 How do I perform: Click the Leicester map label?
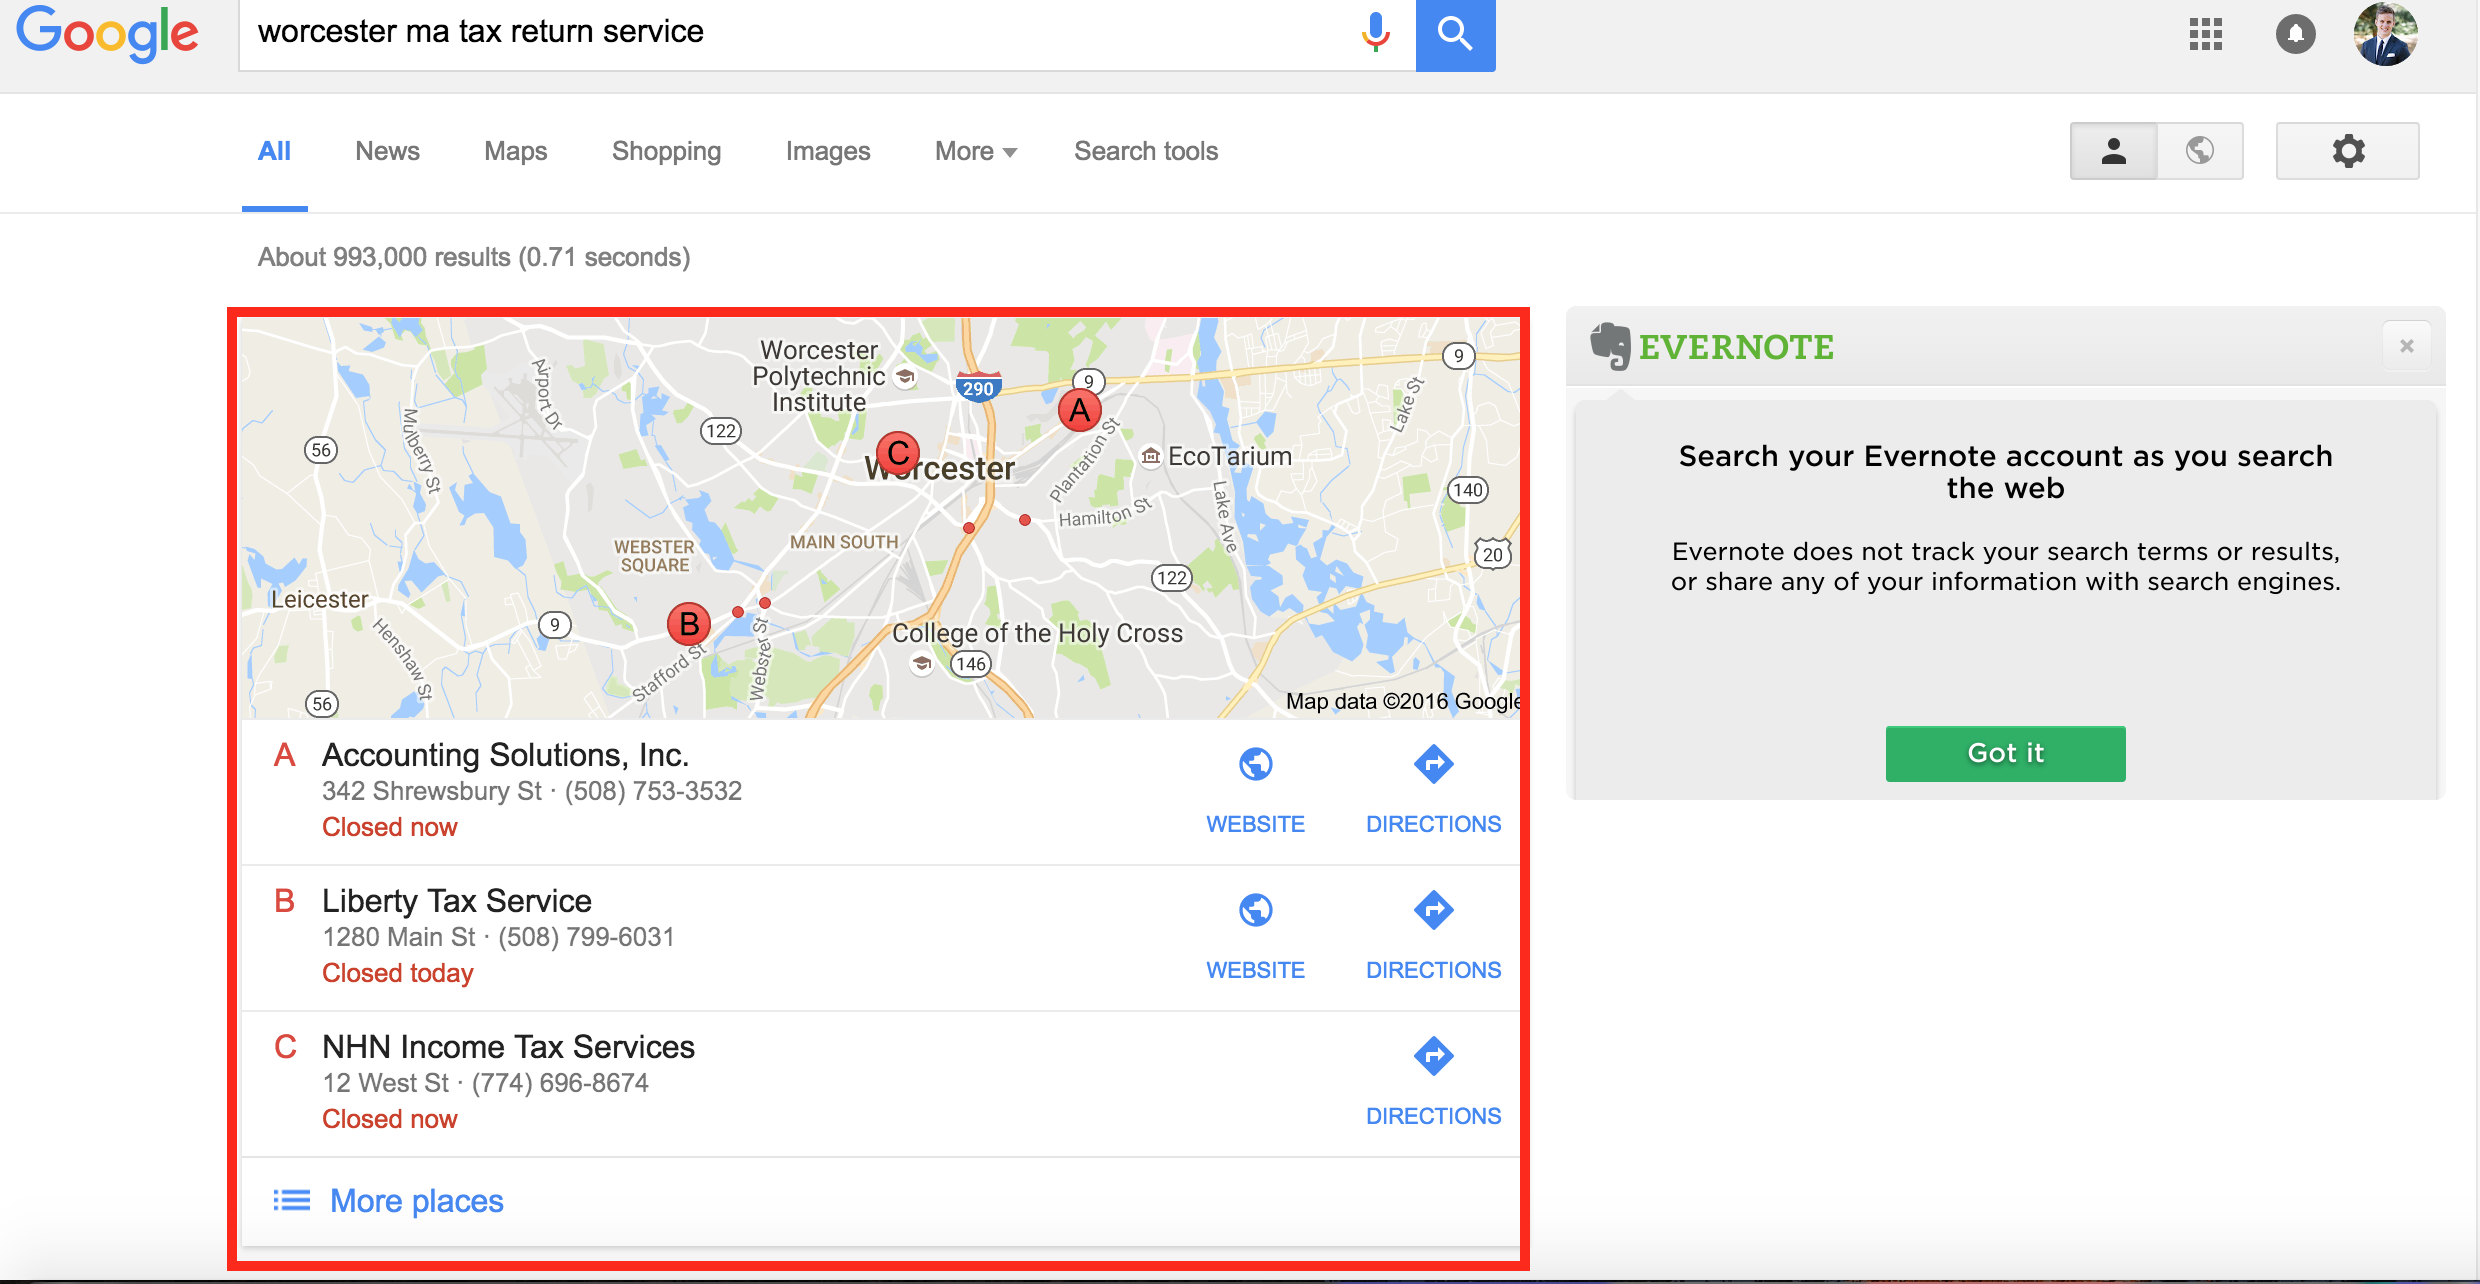coord(320,599)
